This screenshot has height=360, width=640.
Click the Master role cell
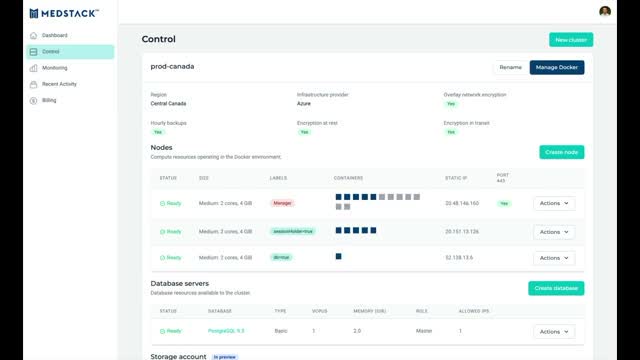point(424,331)
